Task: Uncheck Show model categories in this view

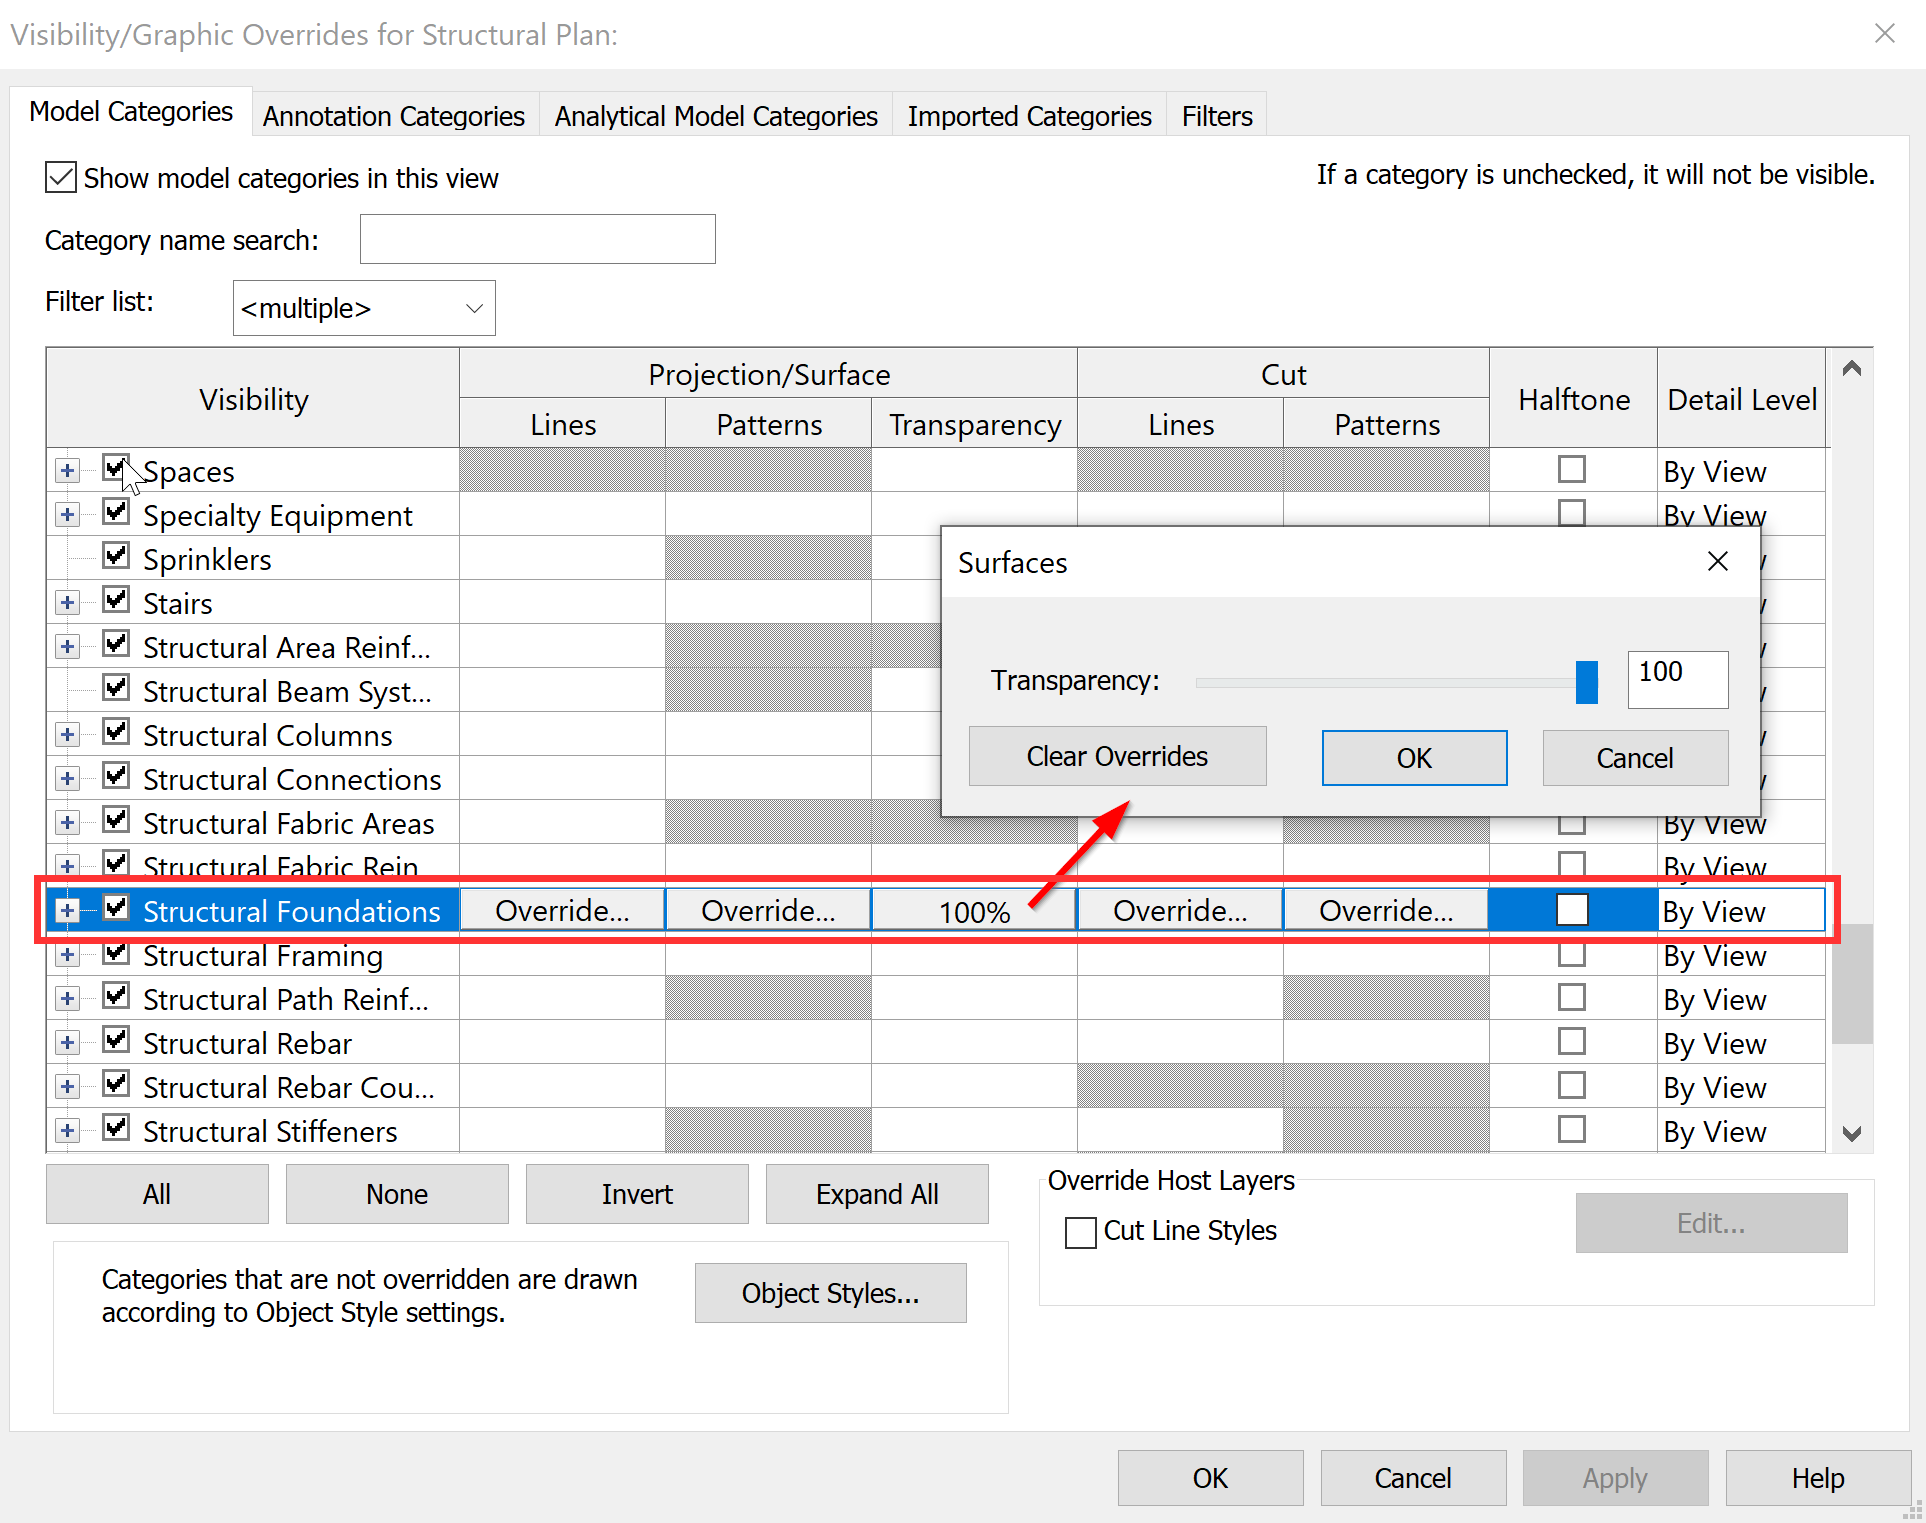Action: (x=60, y=177)
